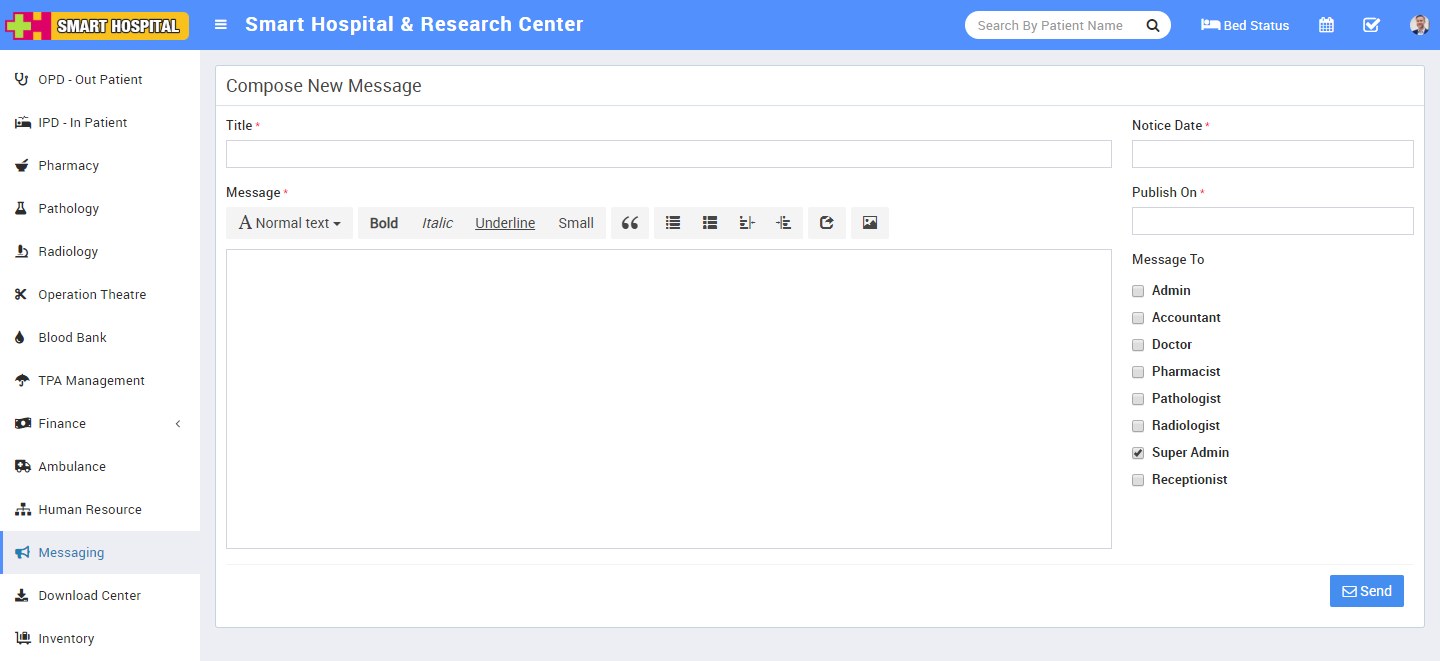
Task: Toggle the ordered list icon
Action: click(x=710, y=223)
